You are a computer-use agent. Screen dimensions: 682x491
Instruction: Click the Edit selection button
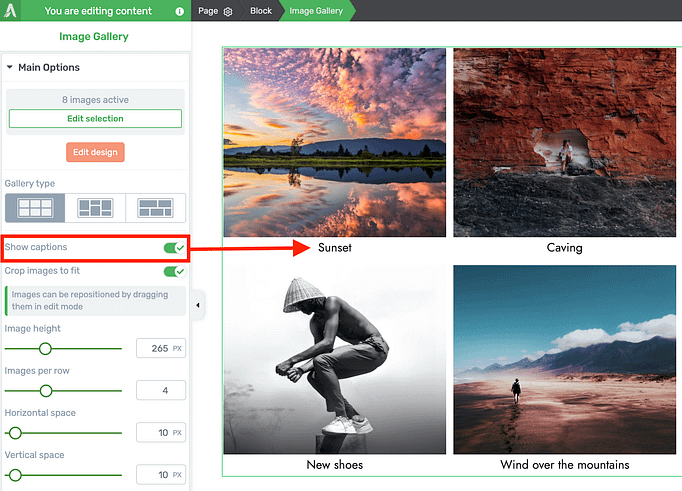point(95,119)
